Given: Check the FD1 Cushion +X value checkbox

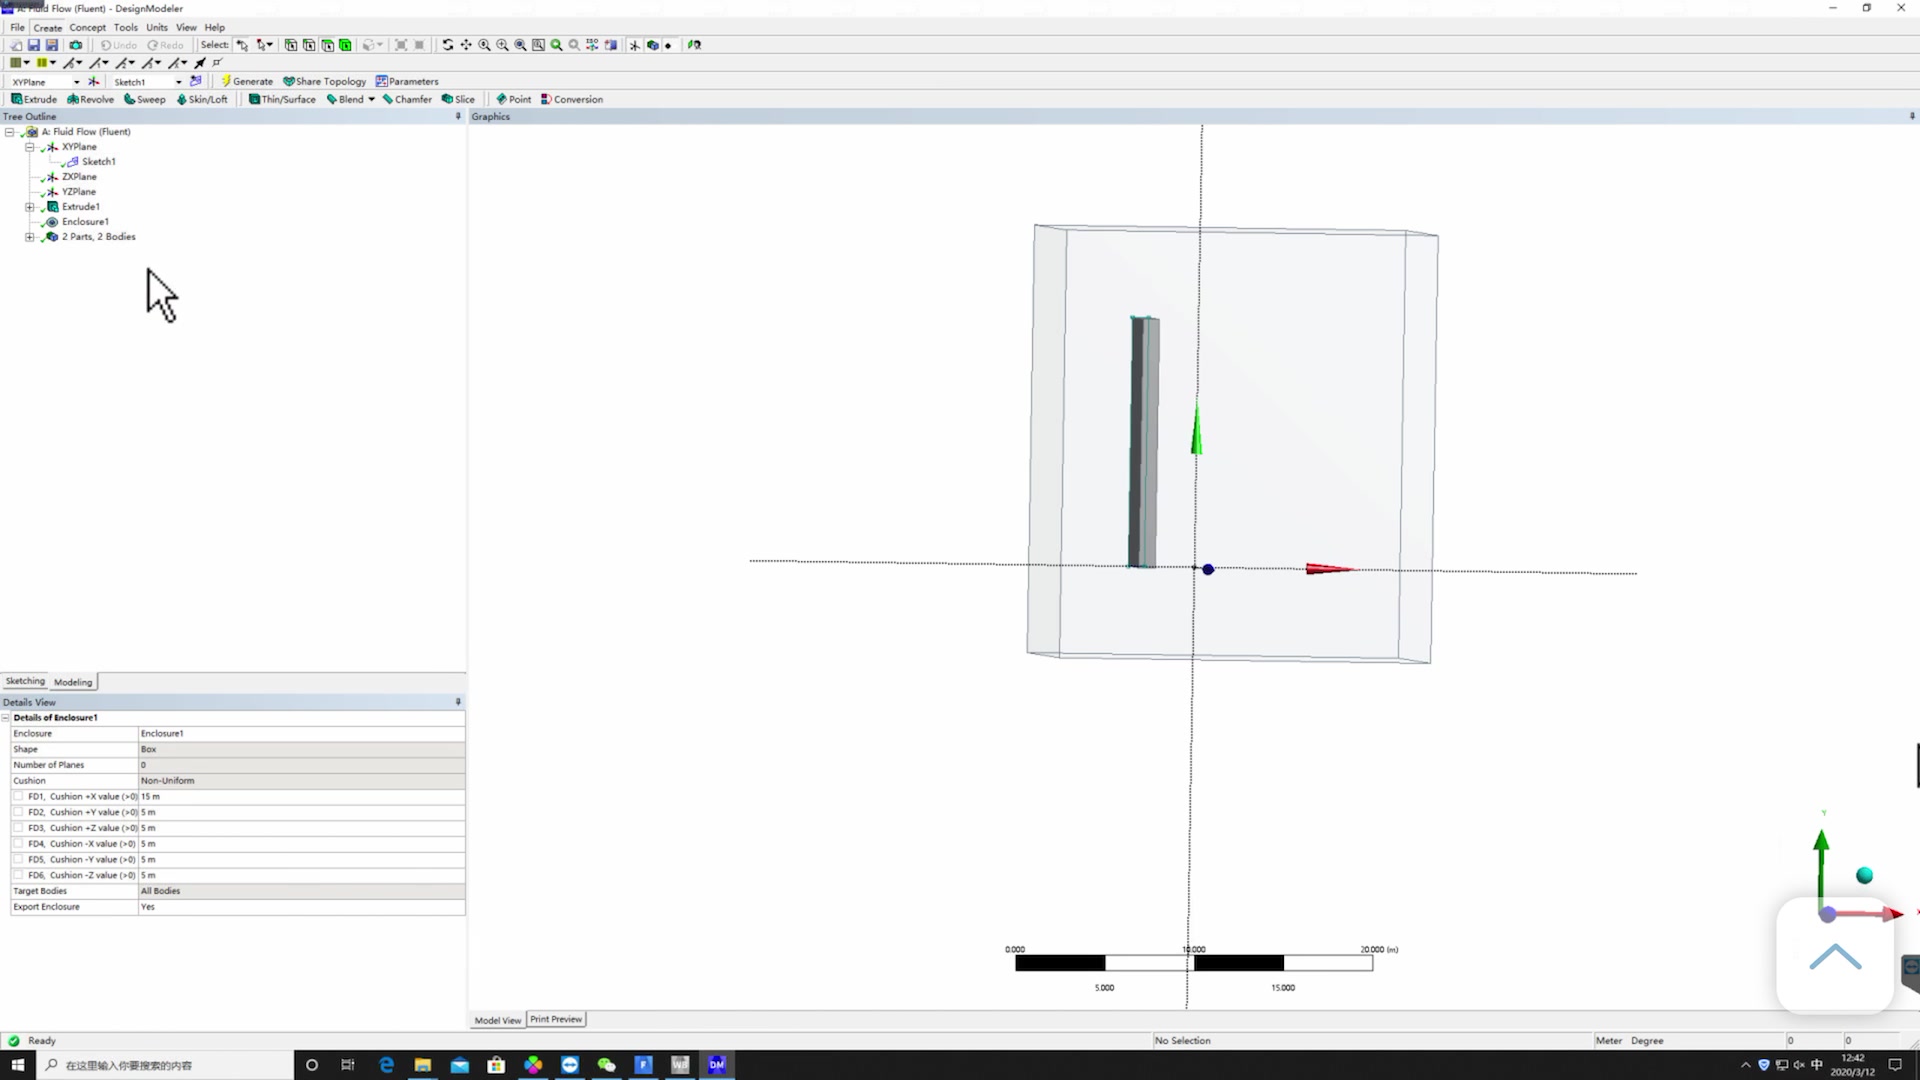Looking at the screenshot, I should pyautogui.click(x=19, y=796).
